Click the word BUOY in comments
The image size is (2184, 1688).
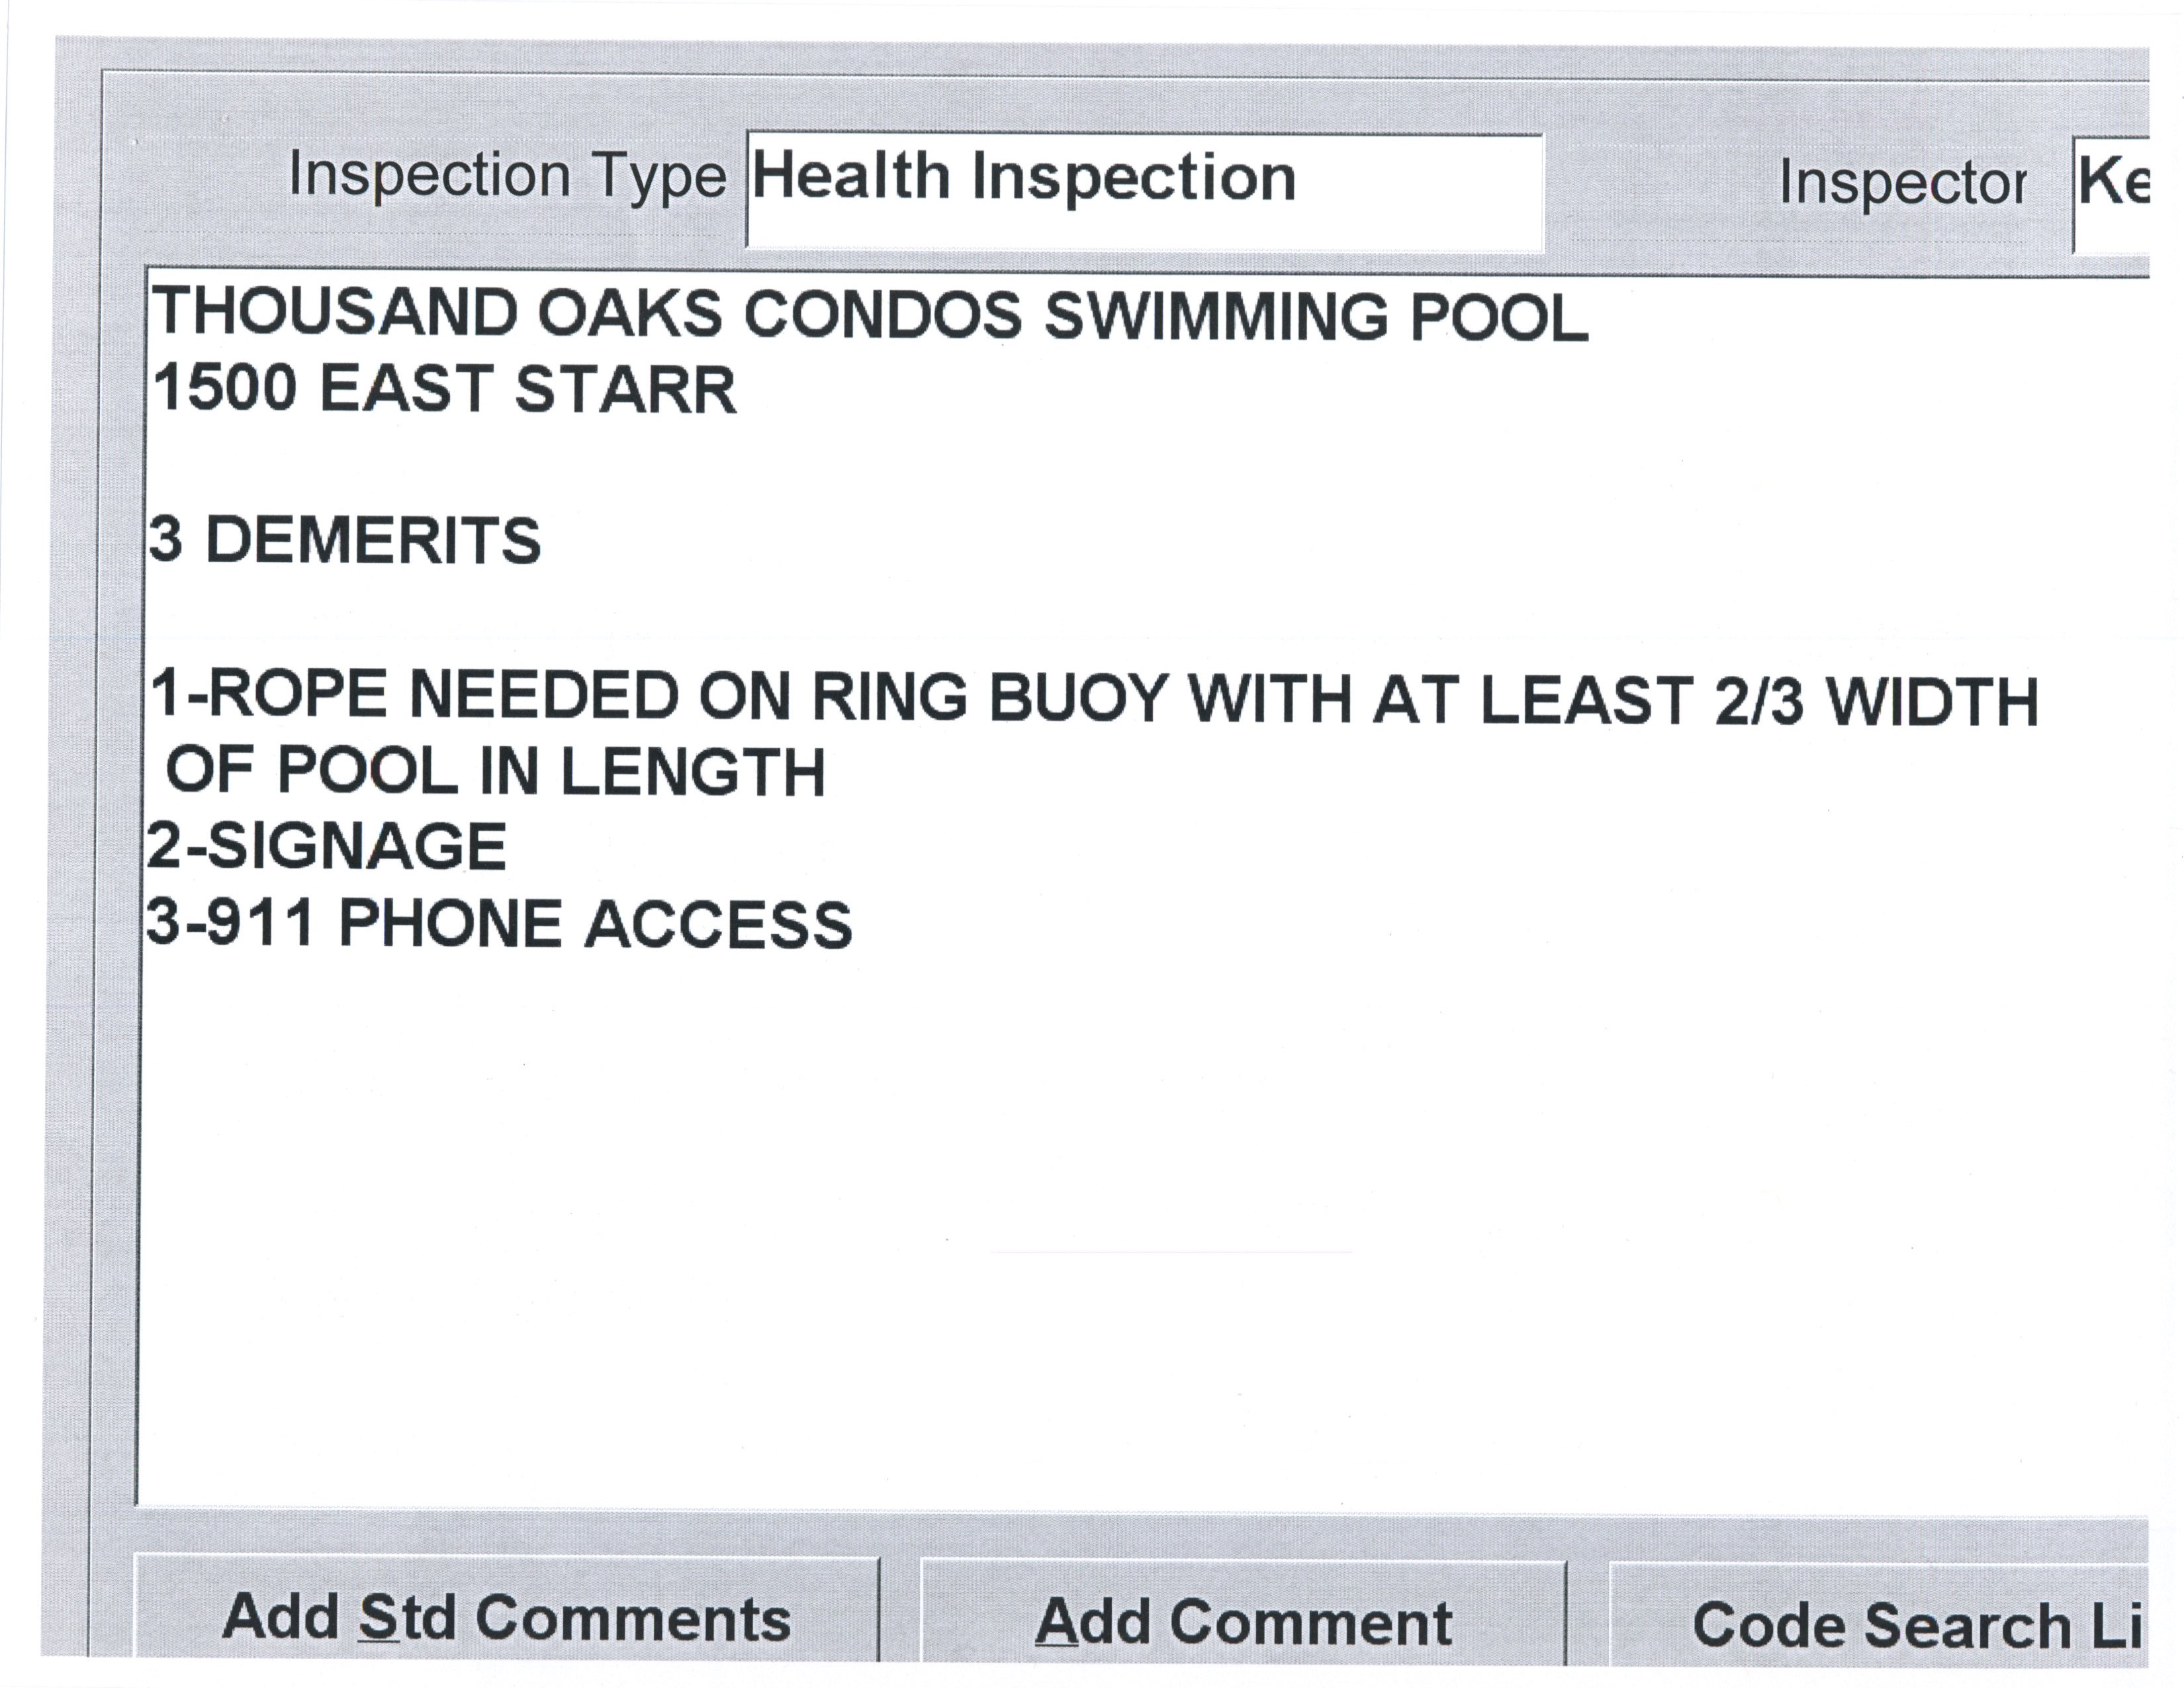tap(1078, 697)
